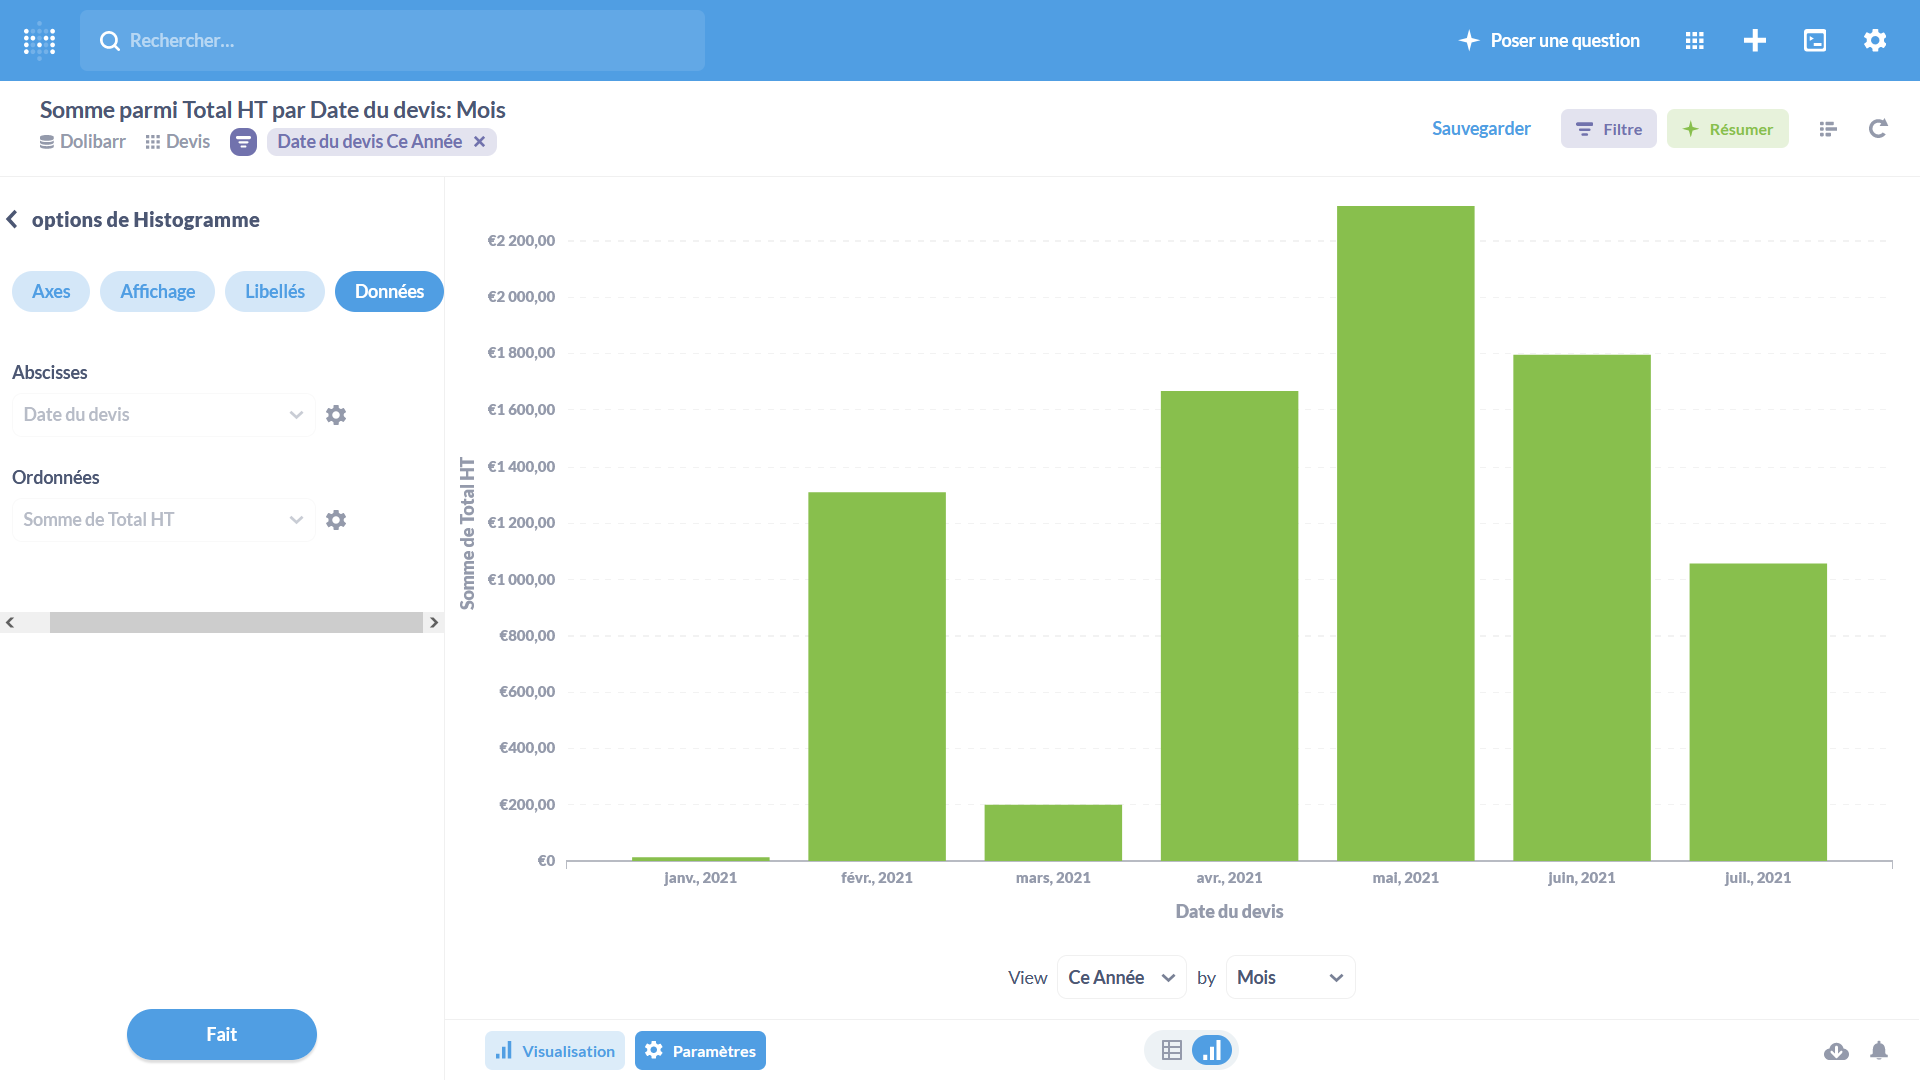Open the Somme de Total HT dropdown

point(163,520)
